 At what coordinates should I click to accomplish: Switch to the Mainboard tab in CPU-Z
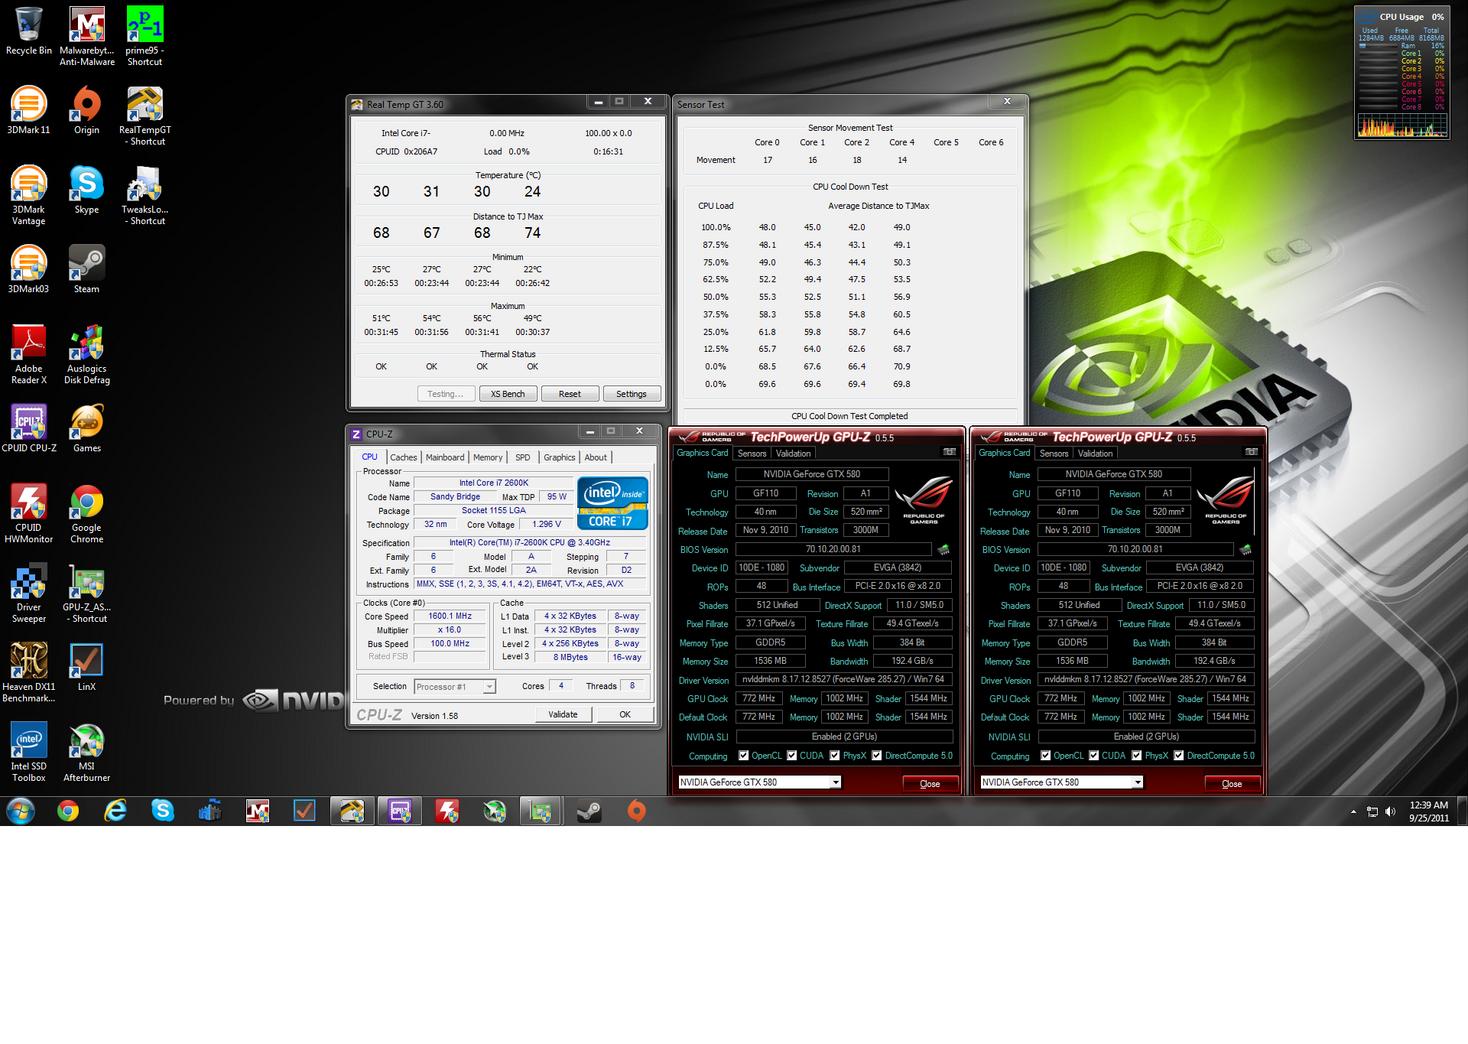pos(445,457)
